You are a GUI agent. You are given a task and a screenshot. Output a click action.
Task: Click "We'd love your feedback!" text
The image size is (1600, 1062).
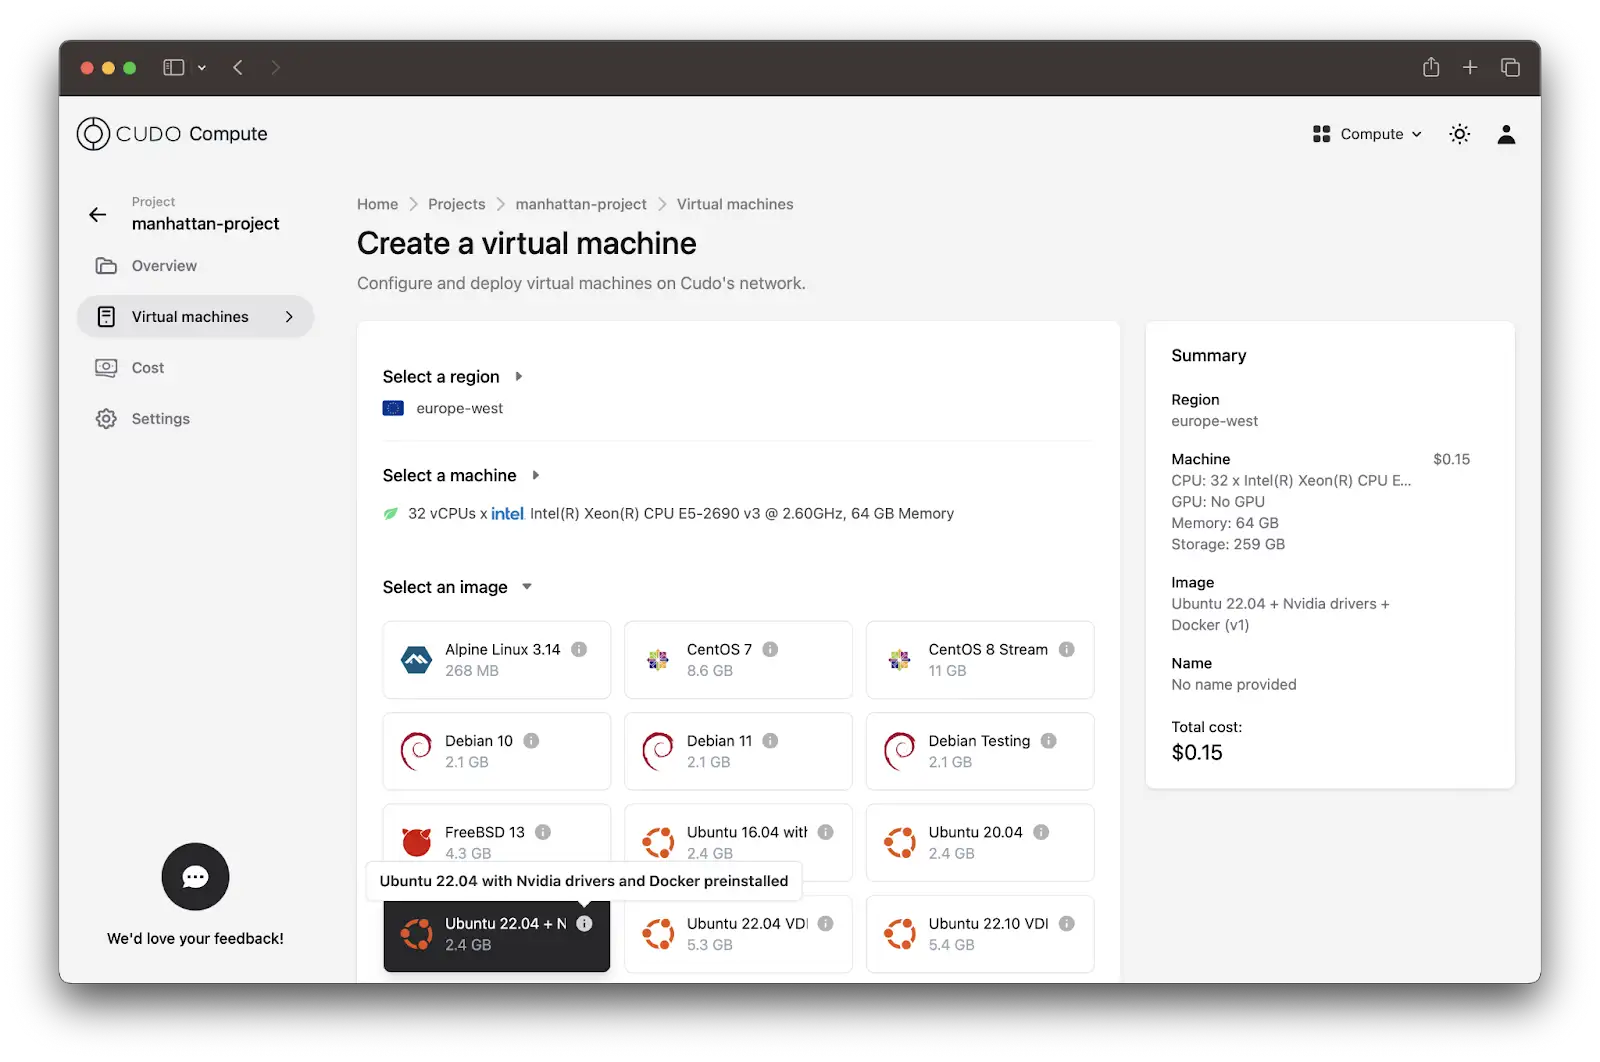pyautogui.click(x=195, y=939)
